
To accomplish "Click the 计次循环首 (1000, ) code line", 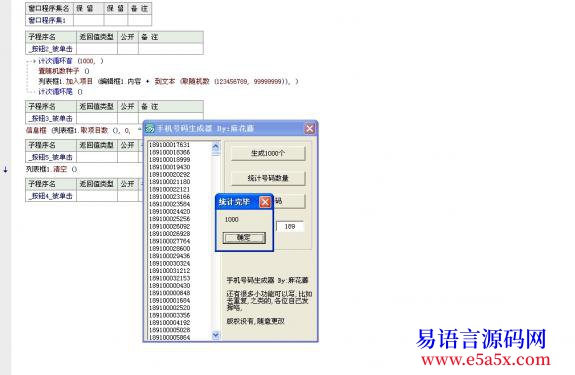I will click(x=71, y=61).
